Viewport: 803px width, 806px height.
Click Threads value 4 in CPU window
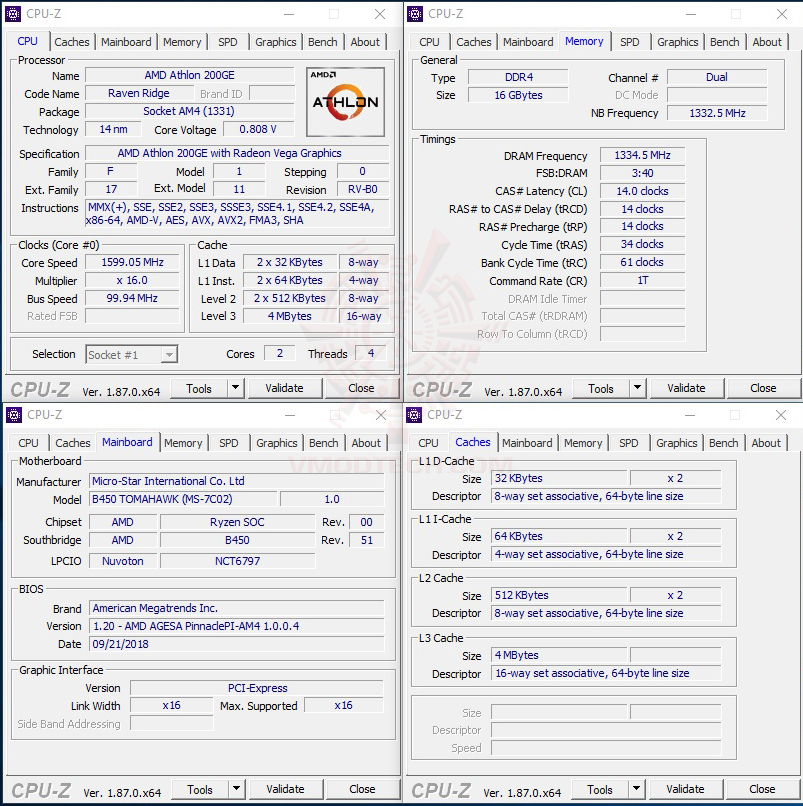pos(371,353)
